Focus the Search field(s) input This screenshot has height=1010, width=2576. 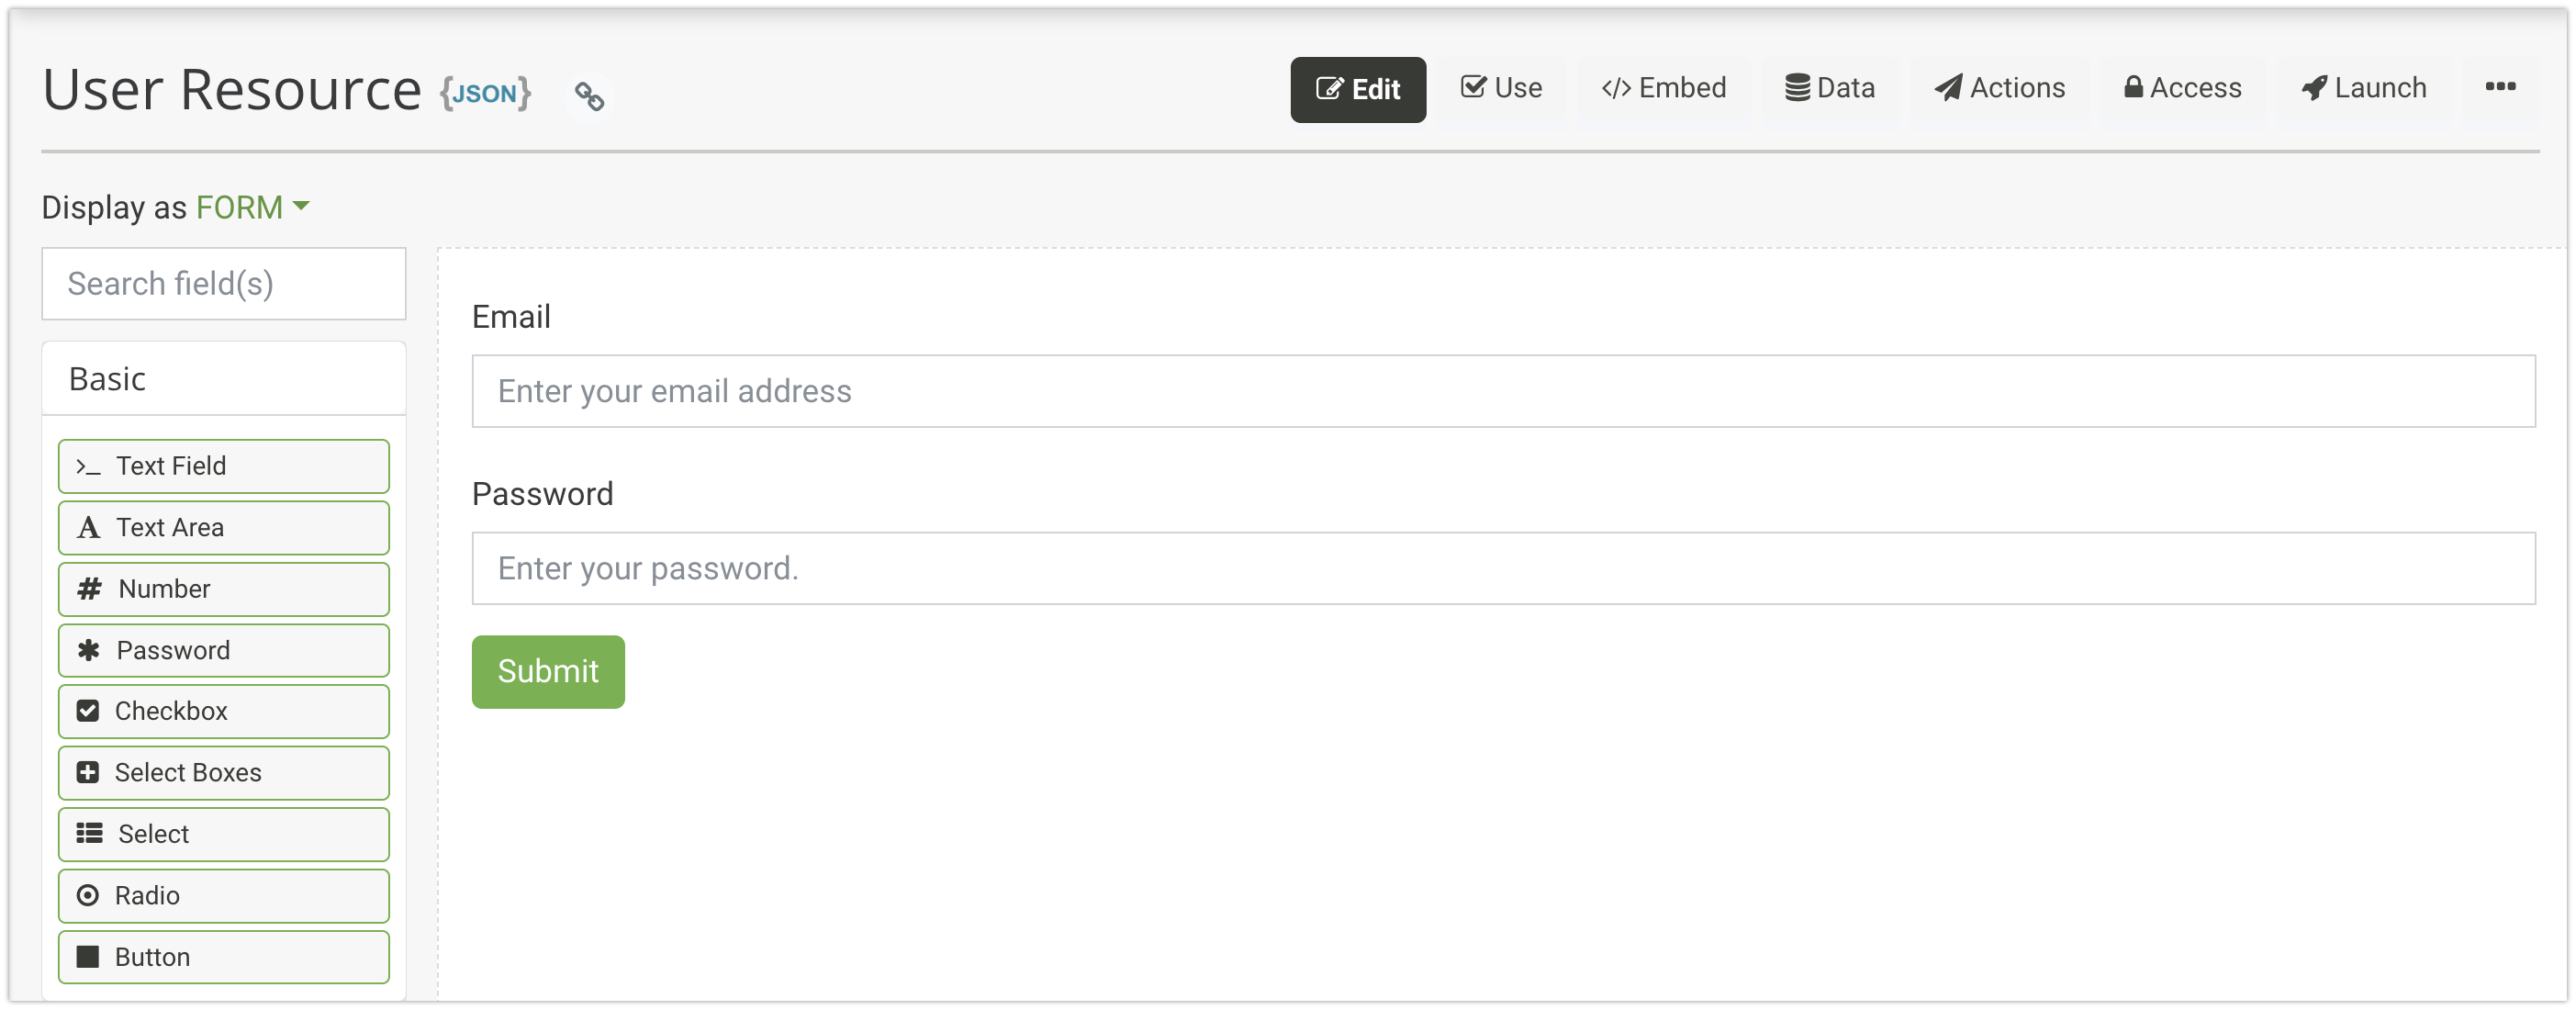pos(223,284)
